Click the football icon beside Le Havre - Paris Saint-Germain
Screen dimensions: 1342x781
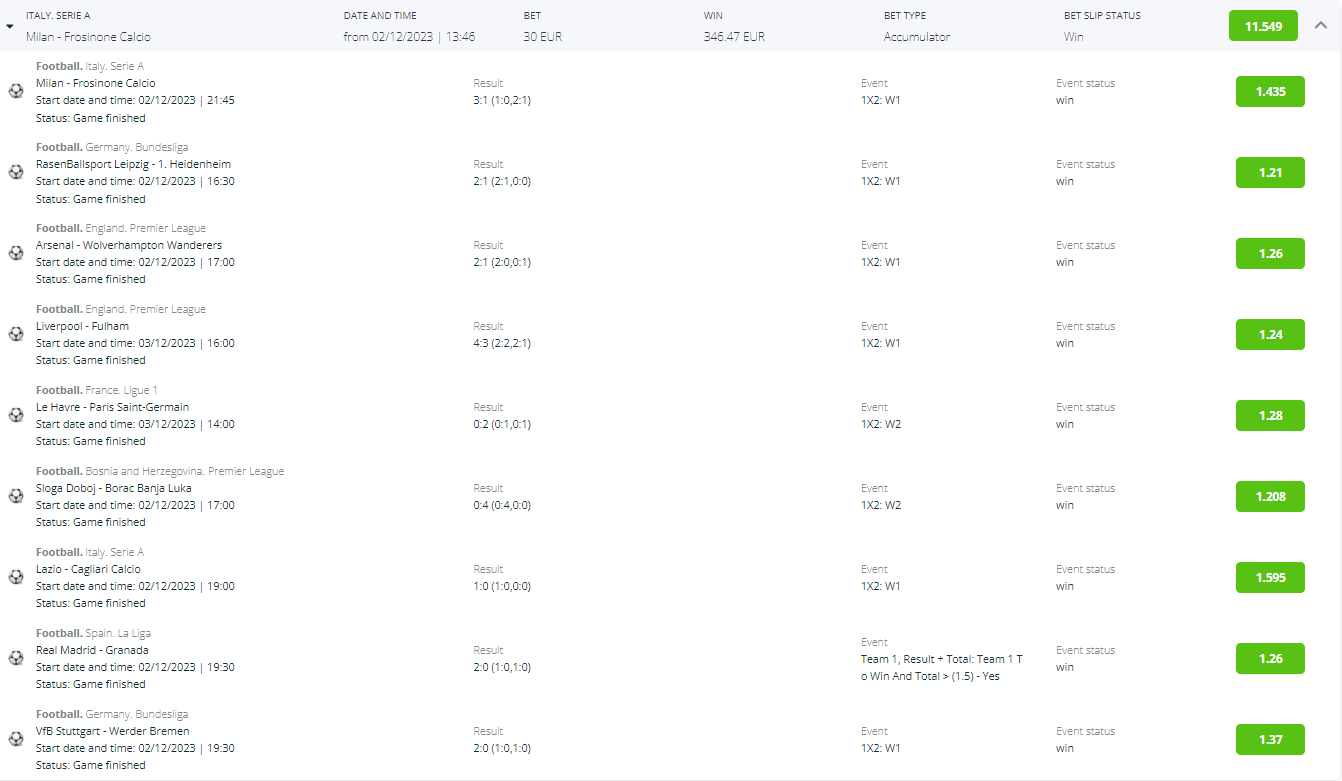pyautogui.click(x=16, y=415)
